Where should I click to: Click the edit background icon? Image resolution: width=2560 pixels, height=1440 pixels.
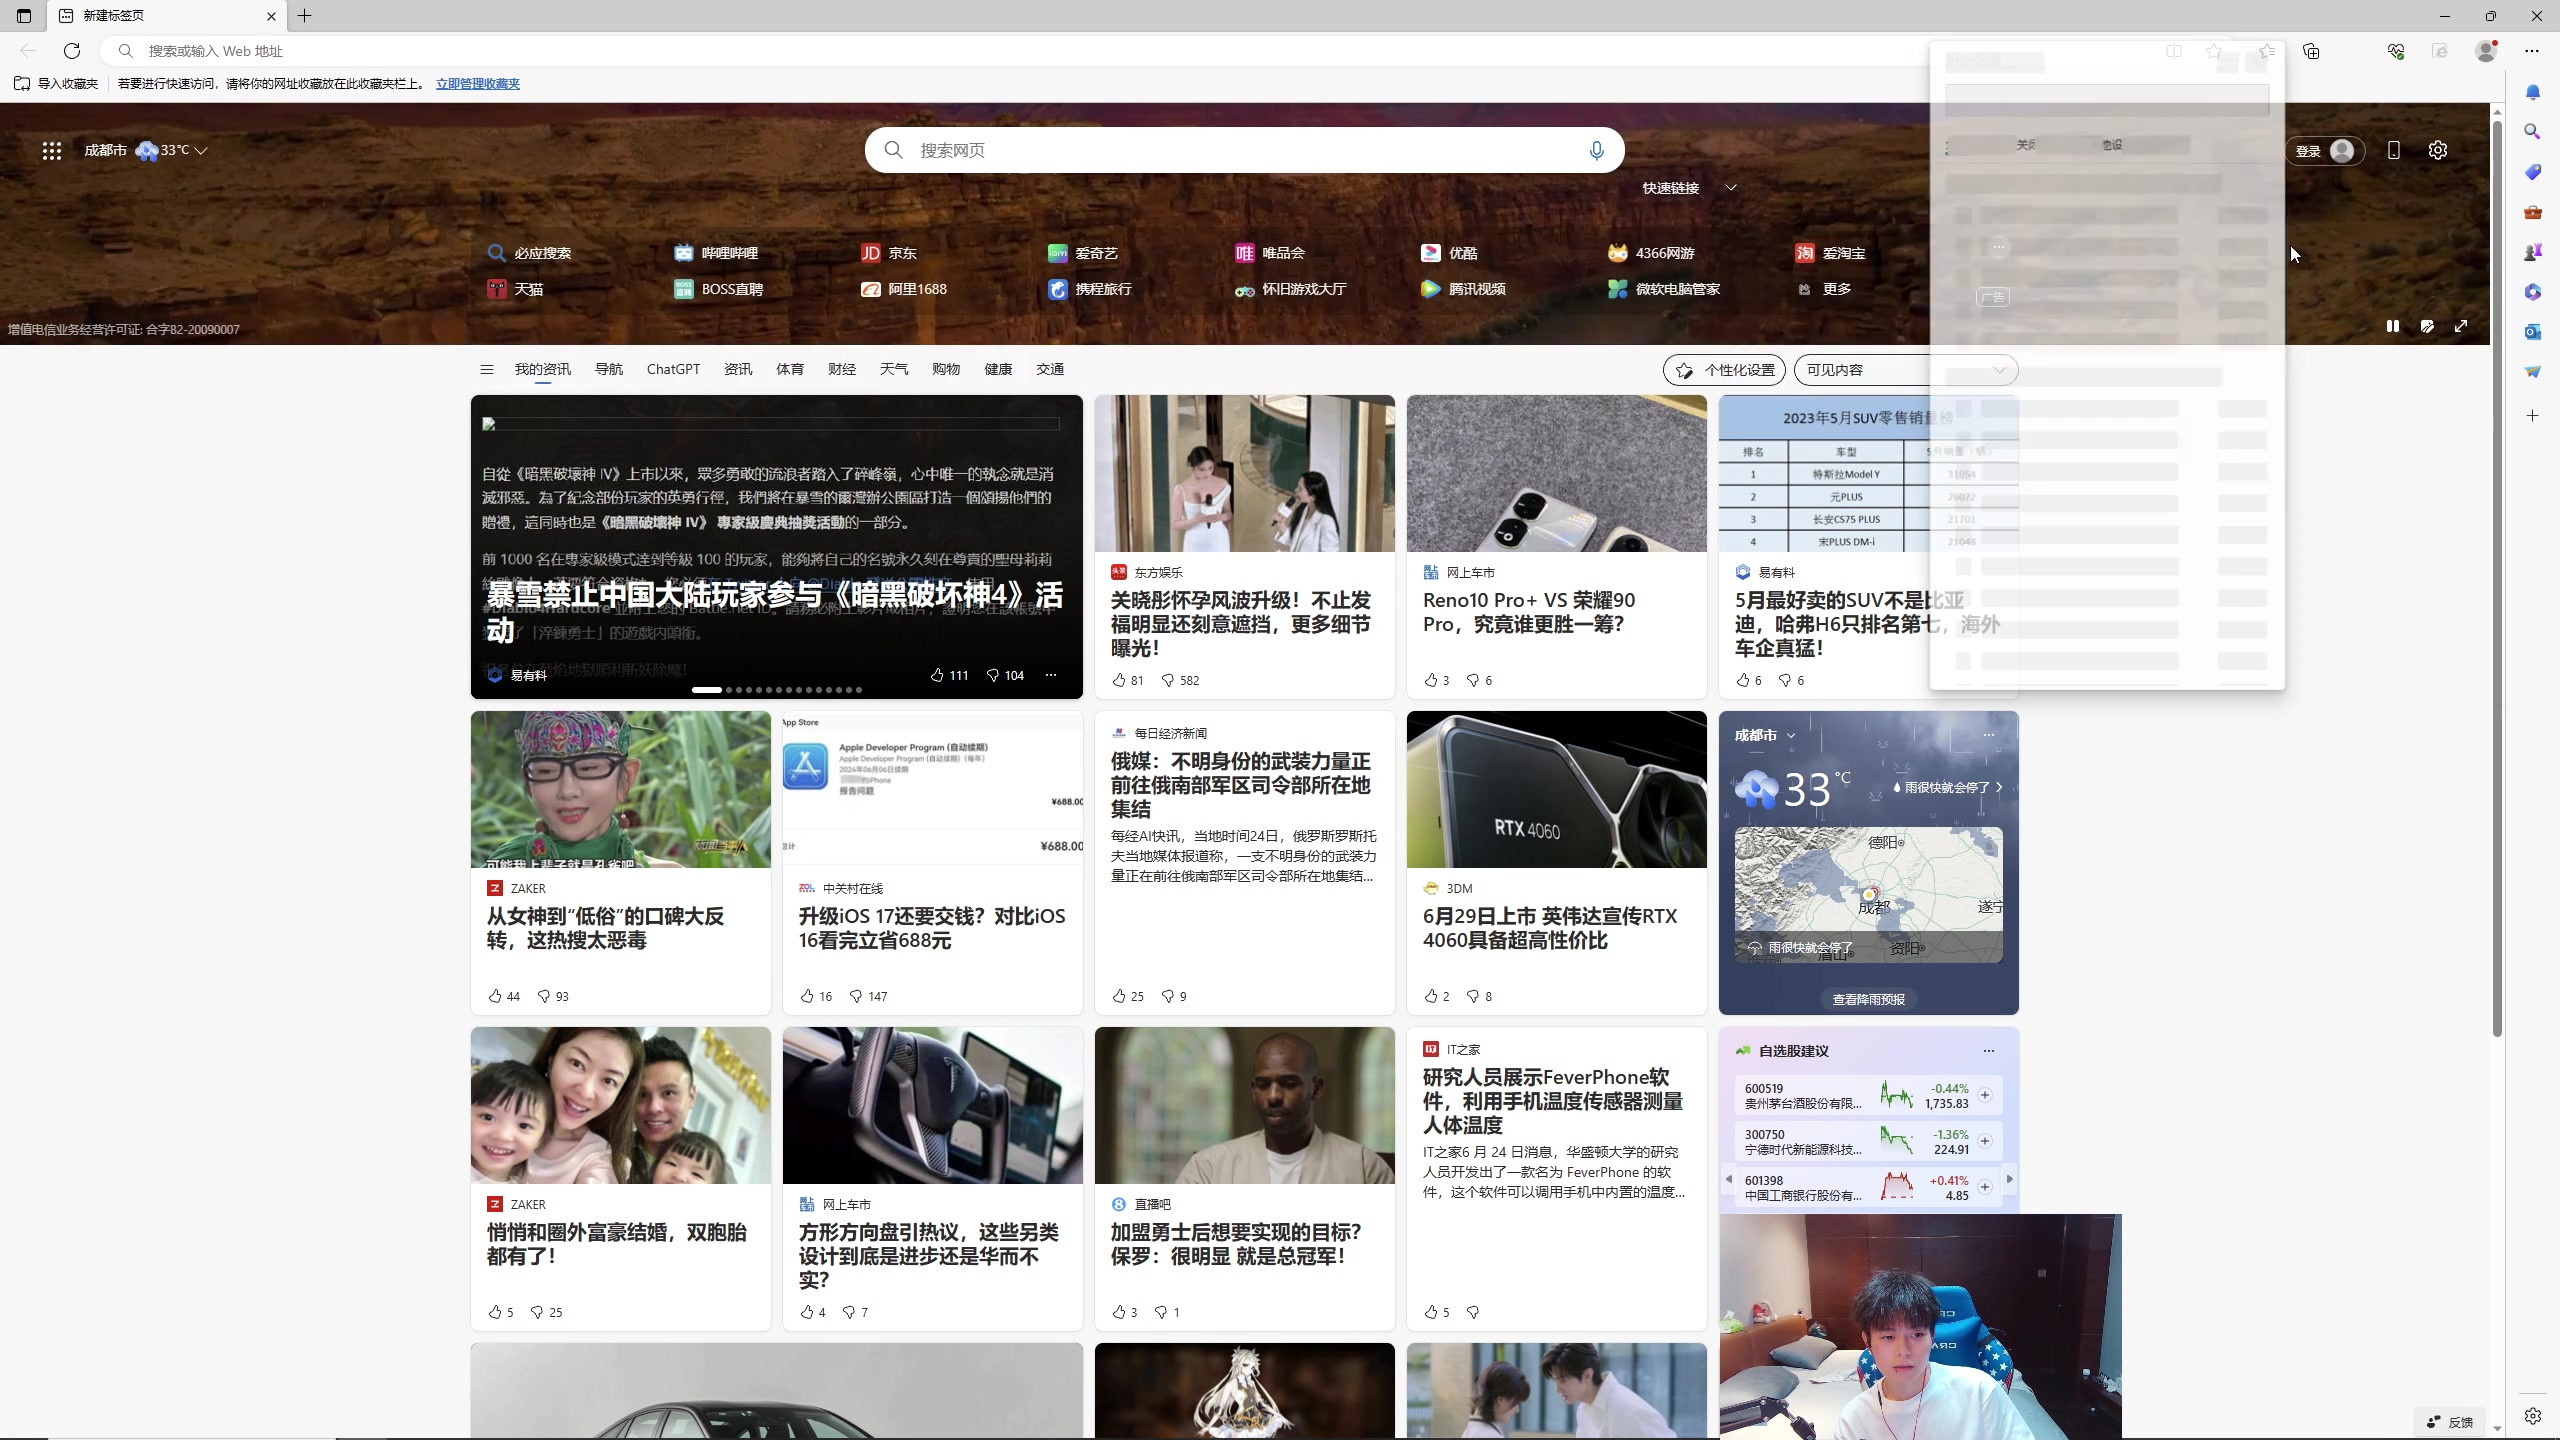point(2427,326)
